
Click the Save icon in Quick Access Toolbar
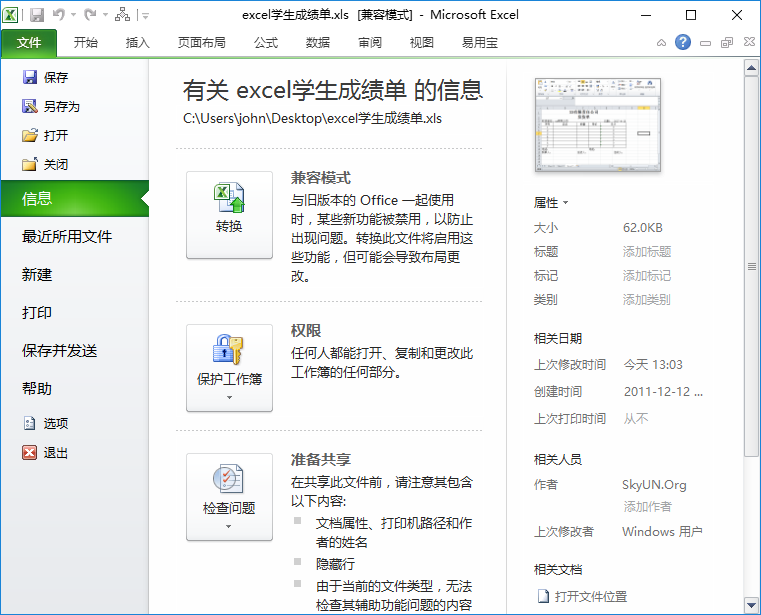(x=37, y=15)
